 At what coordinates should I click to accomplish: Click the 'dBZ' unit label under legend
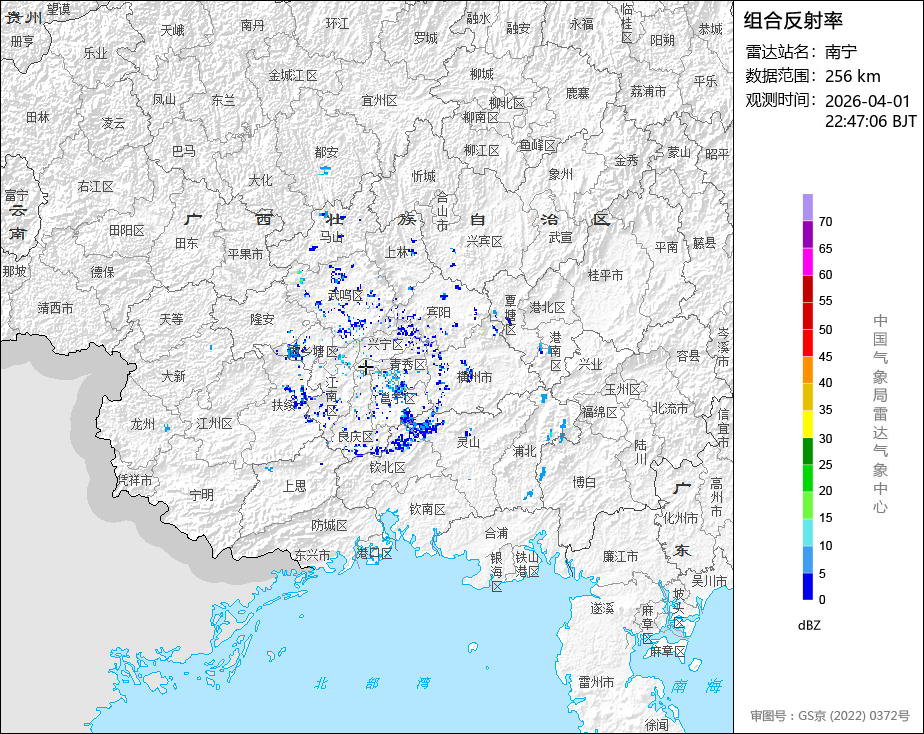tap(809, 625)
